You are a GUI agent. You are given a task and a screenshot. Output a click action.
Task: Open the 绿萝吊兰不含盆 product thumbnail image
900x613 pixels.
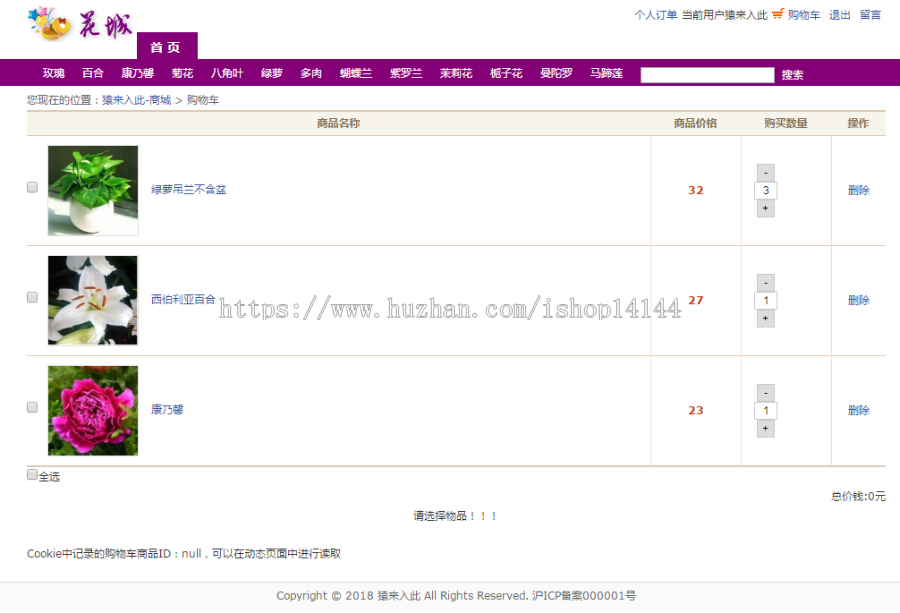click(93, 189)
